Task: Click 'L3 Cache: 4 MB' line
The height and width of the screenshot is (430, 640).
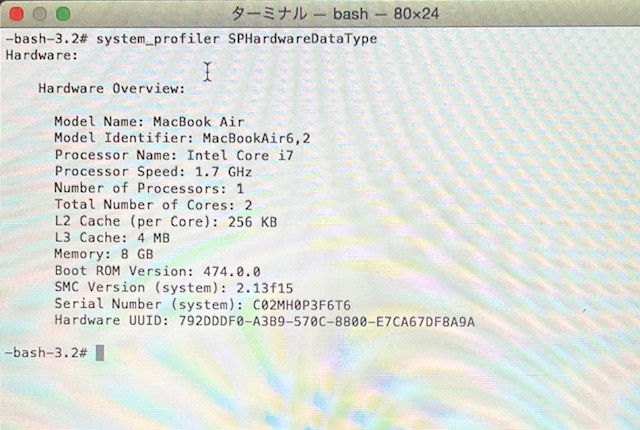Action: tap(112, 237)
